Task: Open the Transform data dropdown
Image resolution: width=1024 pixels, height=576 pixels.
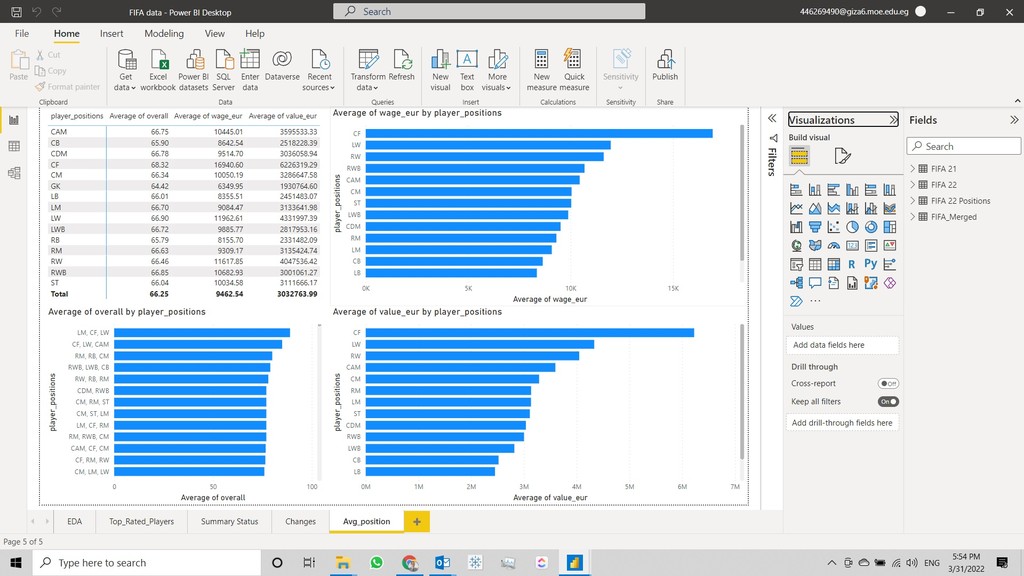Action: [368, 71]
